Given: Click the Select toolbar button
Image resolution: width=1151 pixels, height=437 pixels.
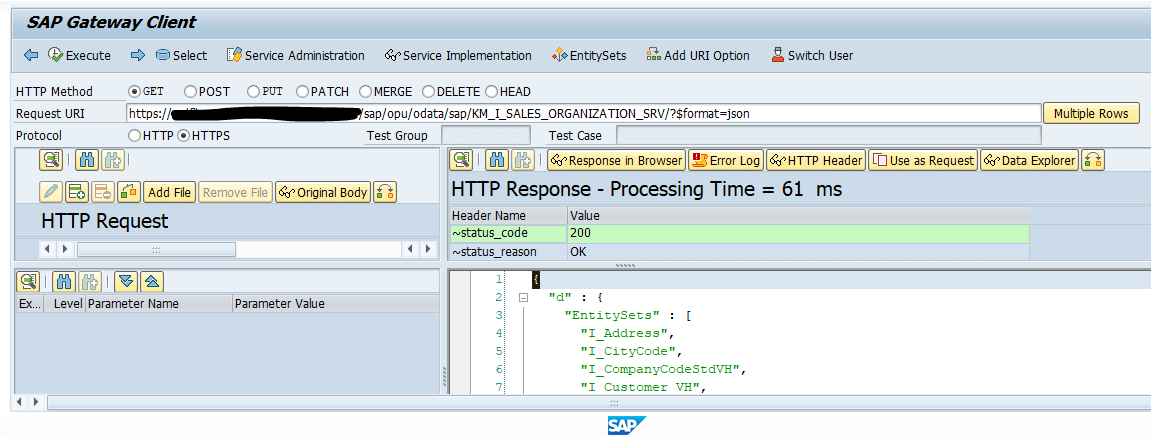Looking at the screenshot, I should tap(181, 55).
